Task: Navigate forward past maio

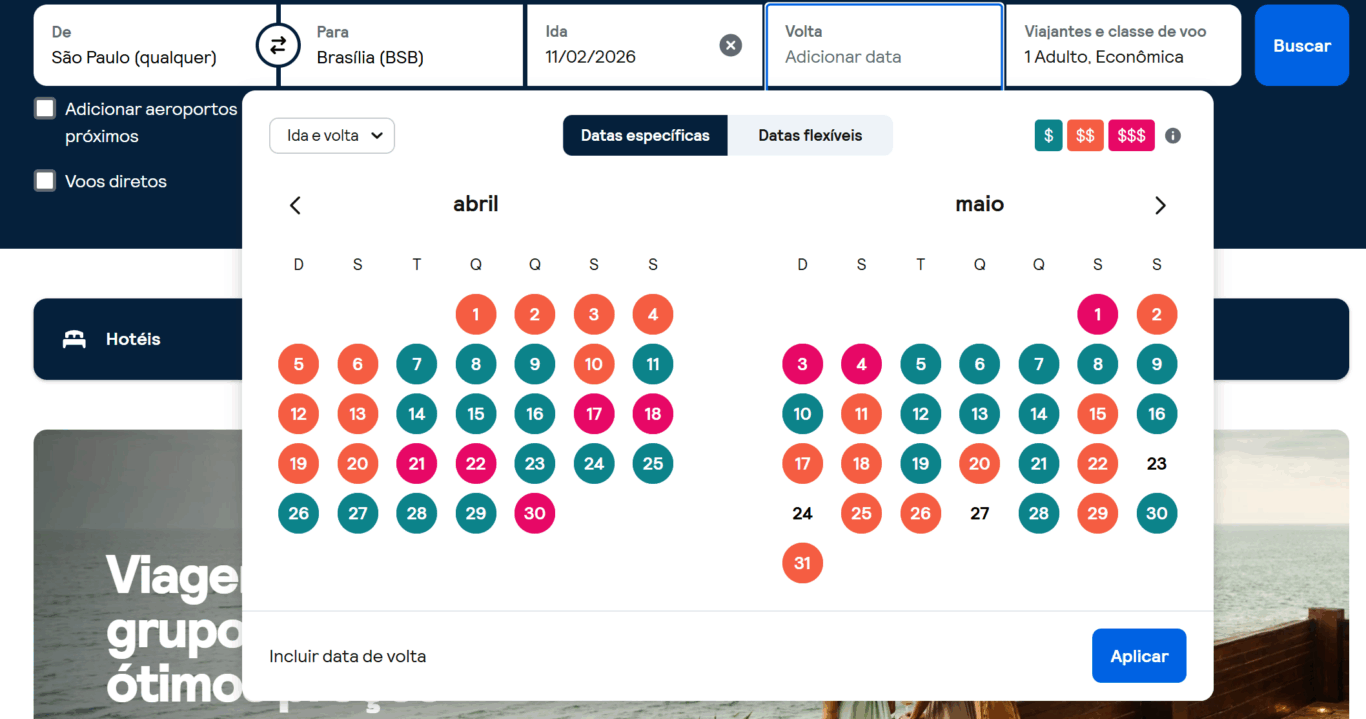Action: pyautogui.click(x=1160, y=204)
